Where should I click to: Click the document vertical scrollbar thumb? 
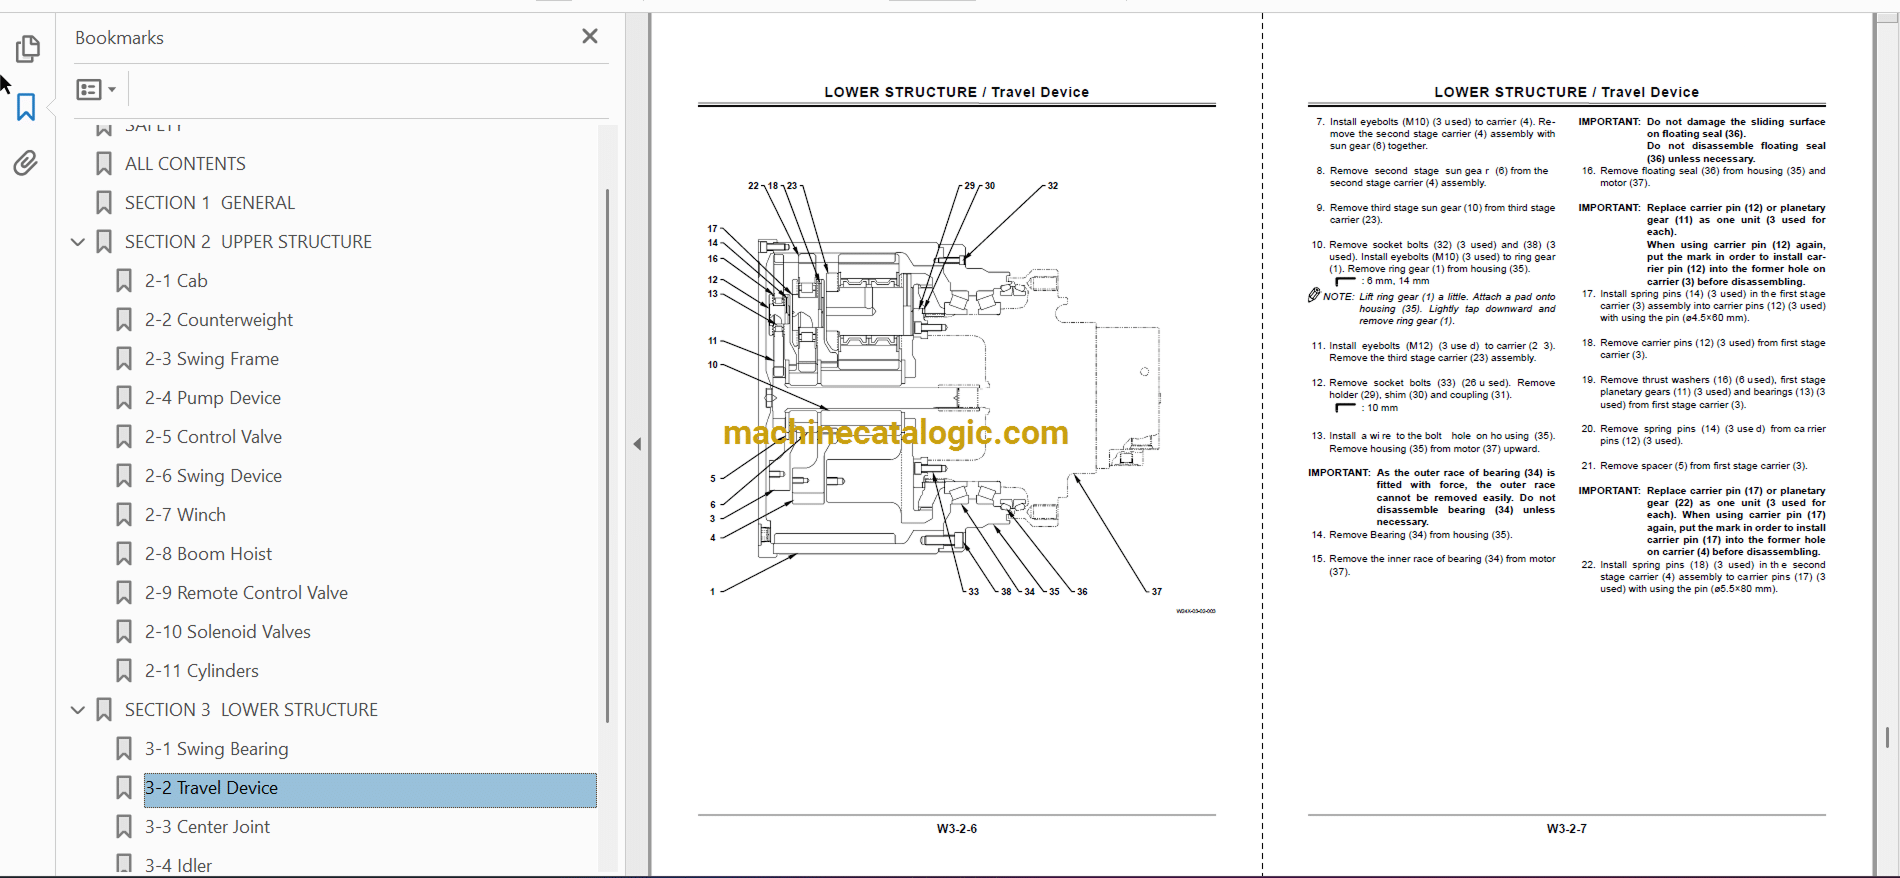click(1886, 737)
